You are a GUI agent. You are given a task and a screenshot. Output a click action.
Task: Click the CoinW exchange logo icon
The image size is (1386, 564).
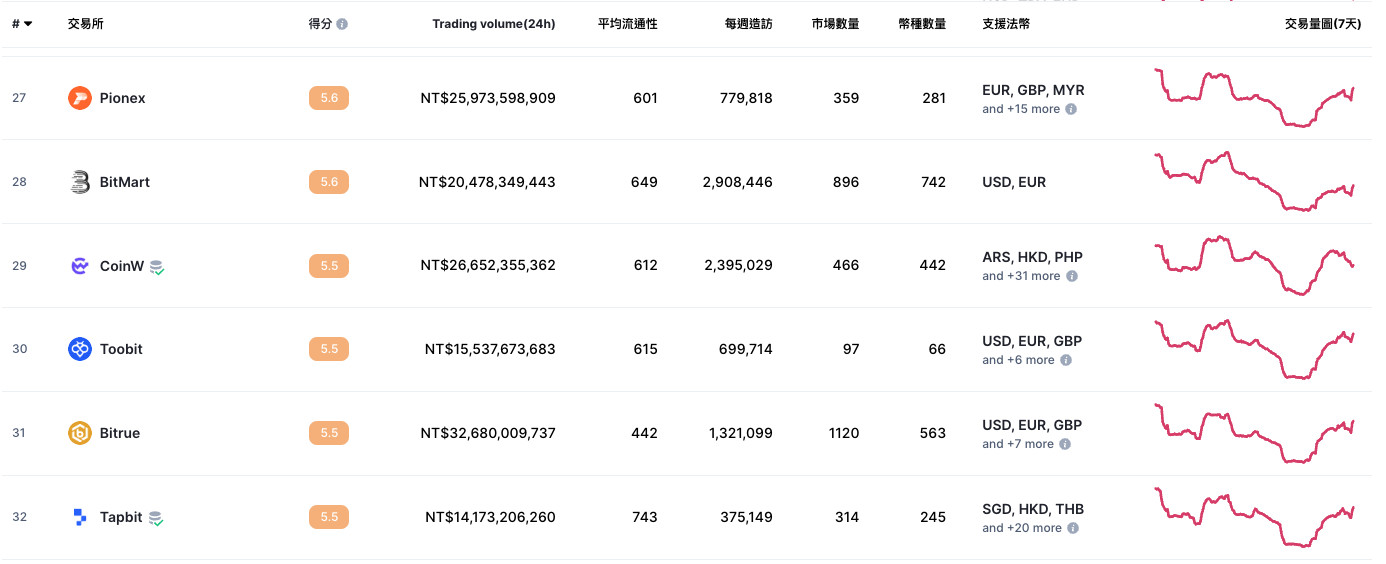pos(80,266)
